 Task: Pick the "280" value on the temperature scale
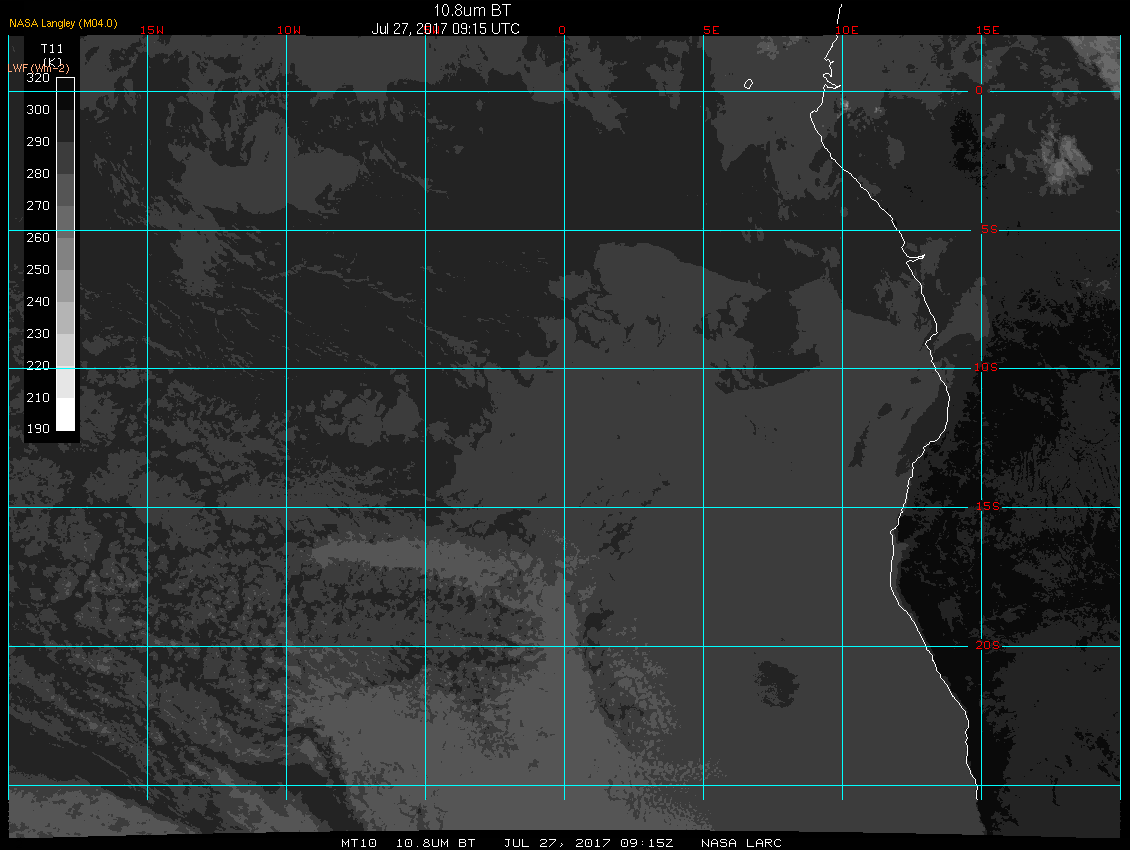pyautogui.click(x=38, y=174)
